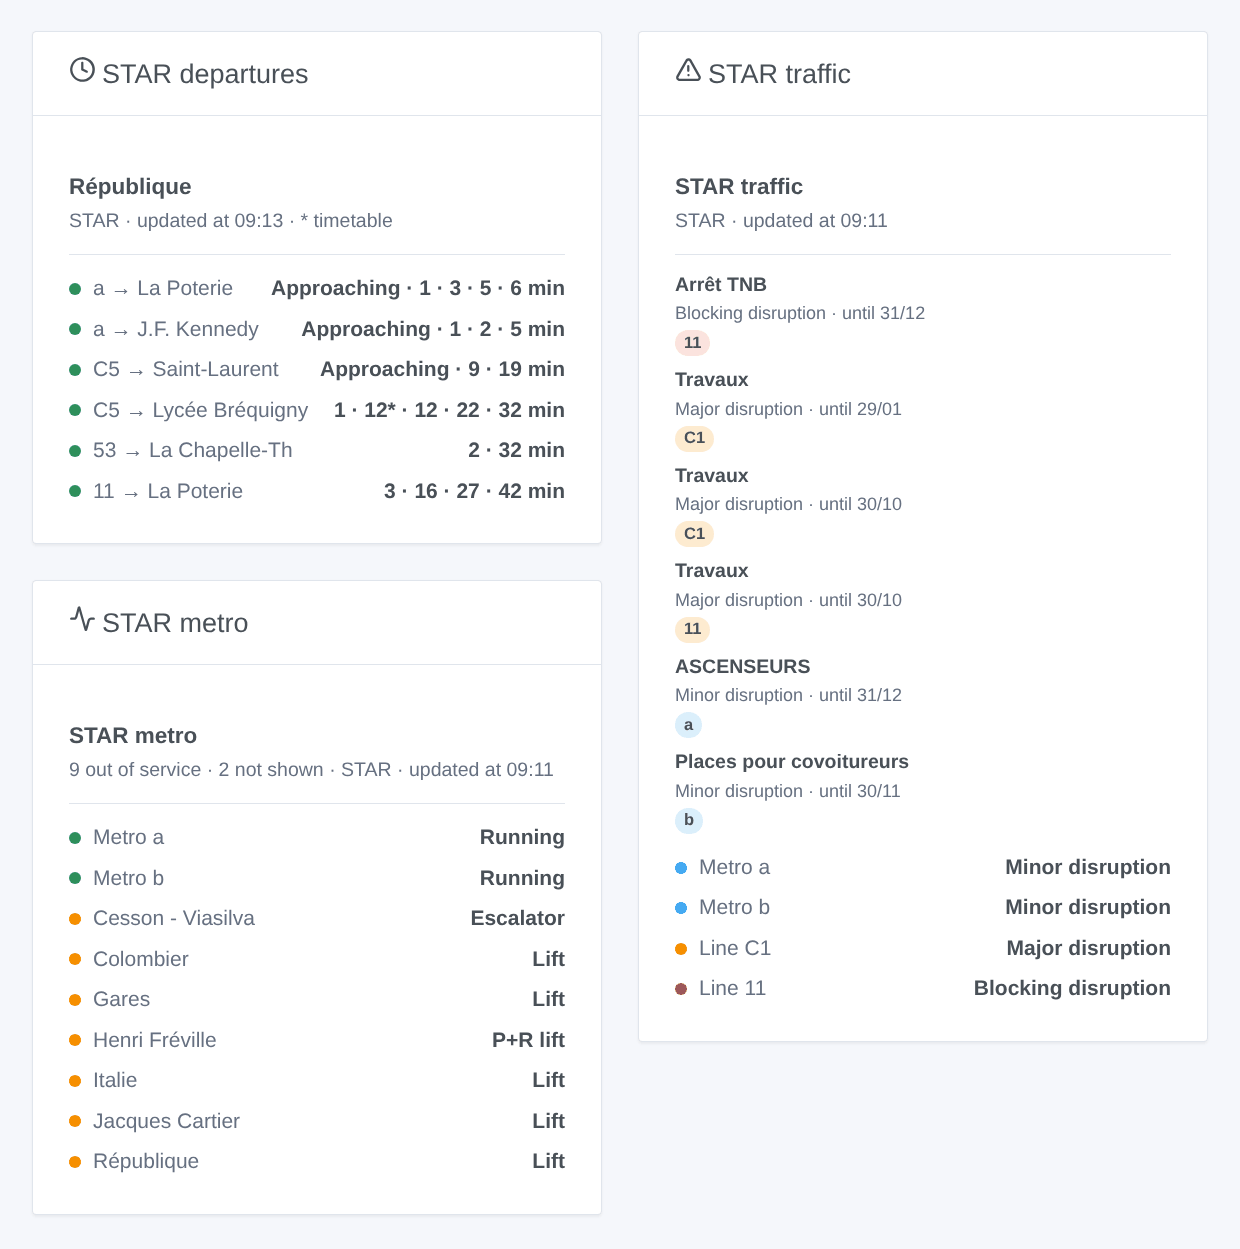
Task: Click '3 · 16 · 27 · 42 min' times
Action: (474, 491)
